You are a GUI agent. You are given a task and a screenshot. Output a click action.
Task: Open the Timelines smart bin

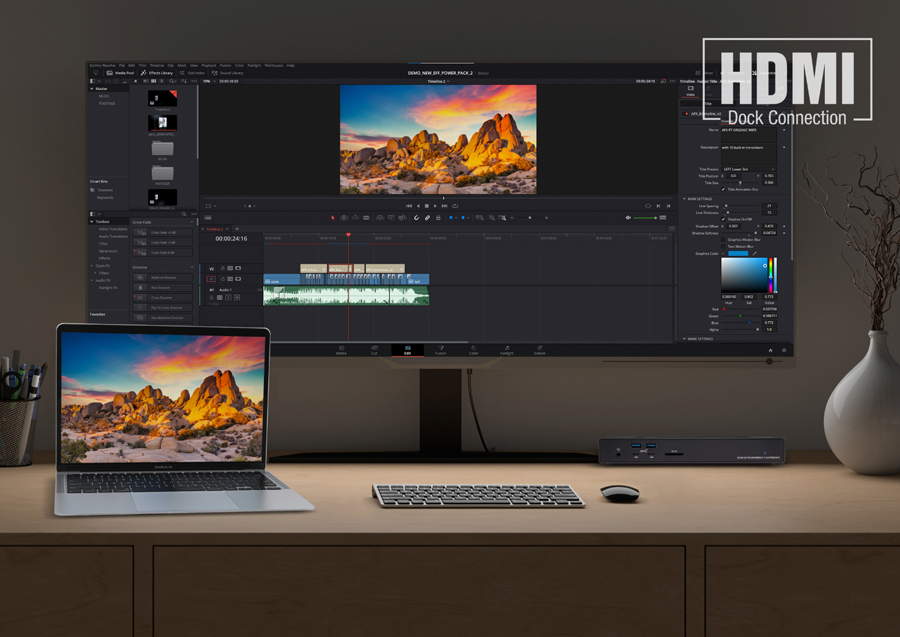(103, 190)
